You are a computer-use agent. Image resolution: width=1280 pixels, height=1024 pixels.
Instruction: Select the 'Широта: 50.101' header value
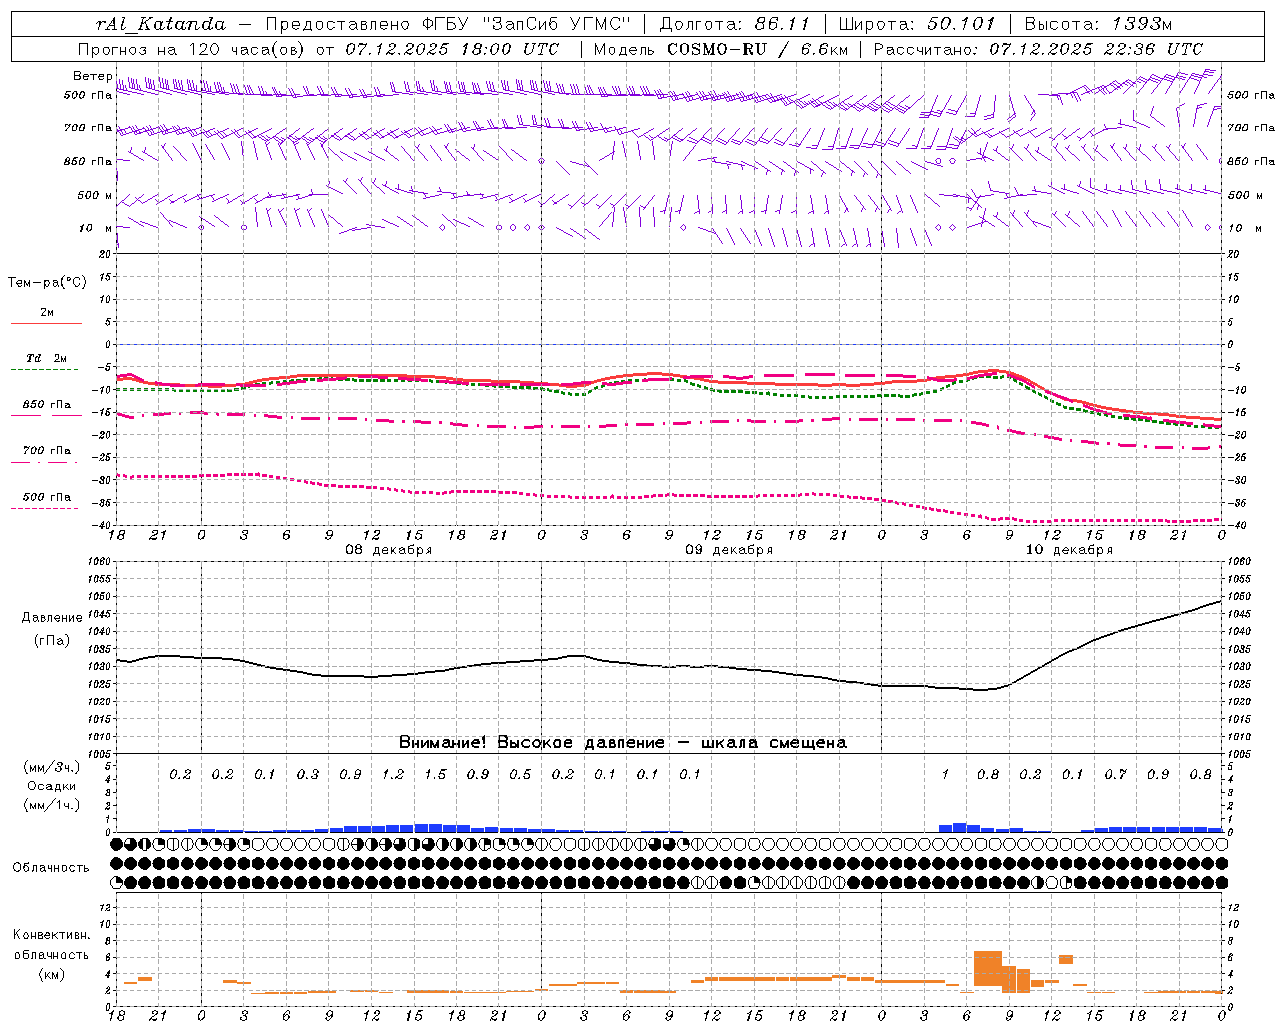click(x=917, y=24)
